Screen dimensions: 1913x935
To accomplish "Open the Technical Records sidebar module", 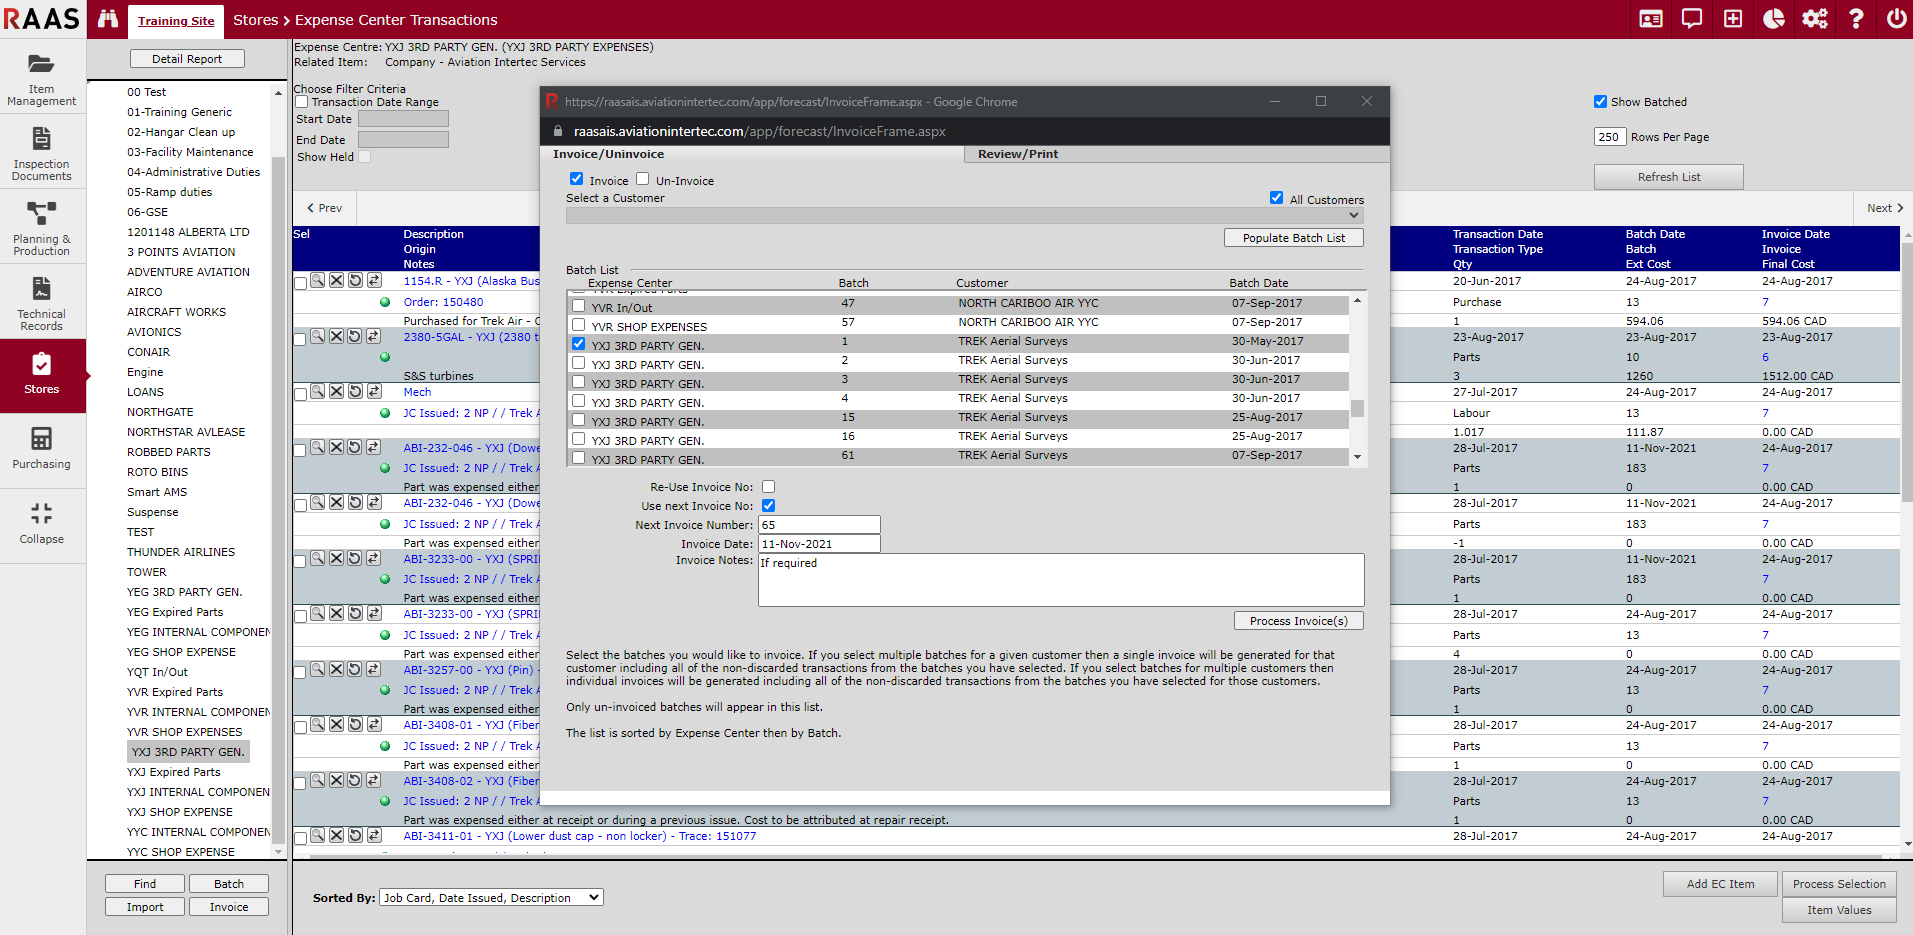I will pos(42,303).
